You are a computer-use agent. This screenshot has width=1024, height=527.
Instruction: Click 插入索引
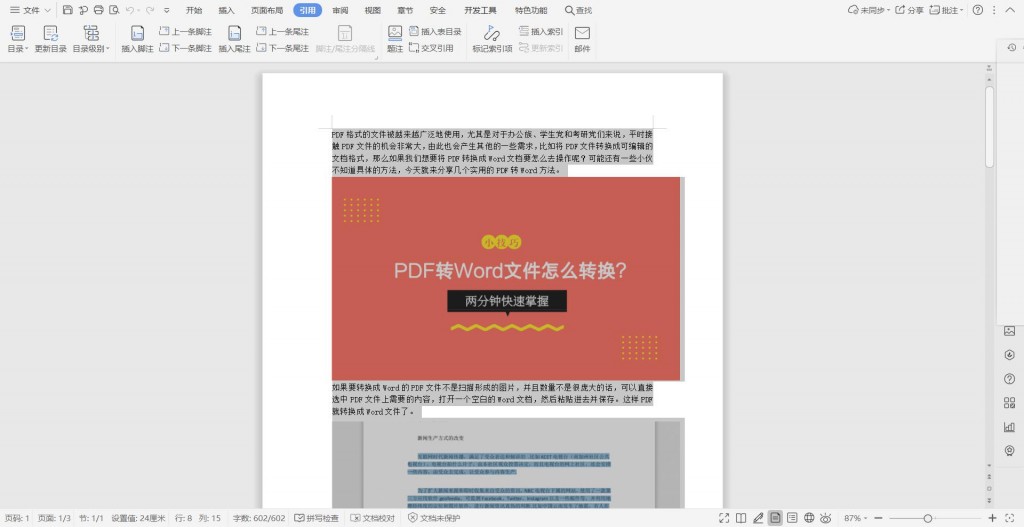(541, 31)
